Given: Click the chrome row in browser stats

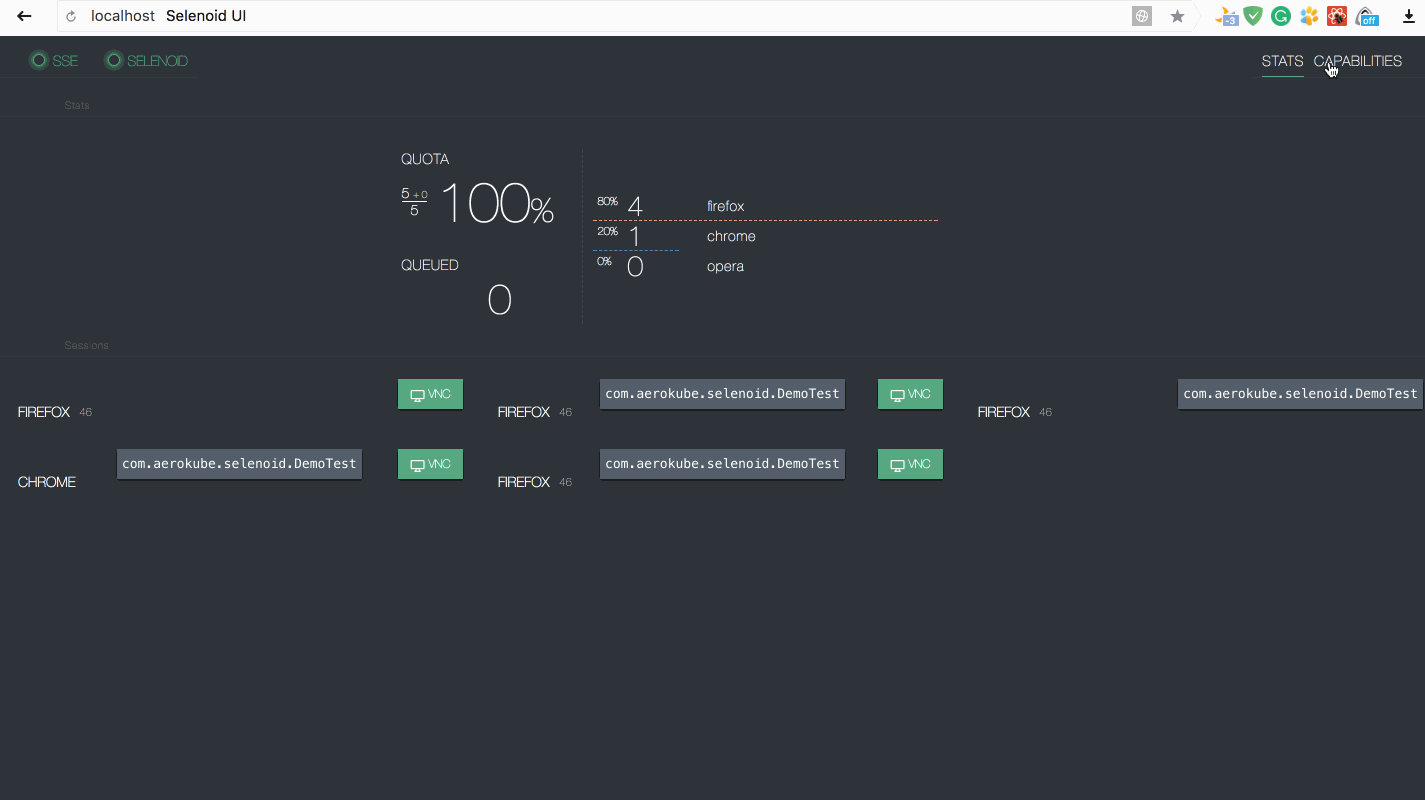Looking at the screenshot, I should coord(766,236).
